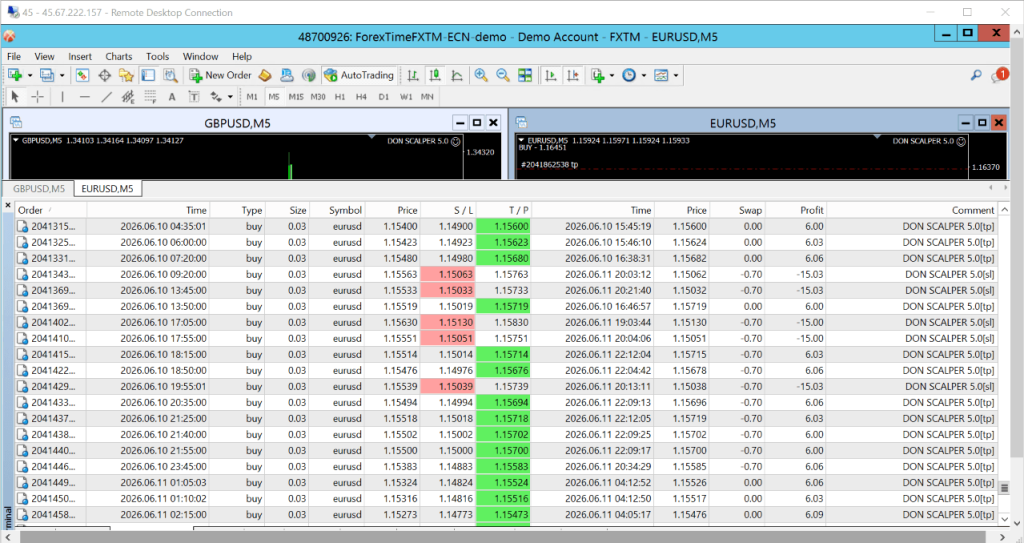1024x543 pixels.
Task: Open the Tools menu
Action: (157, 56)
